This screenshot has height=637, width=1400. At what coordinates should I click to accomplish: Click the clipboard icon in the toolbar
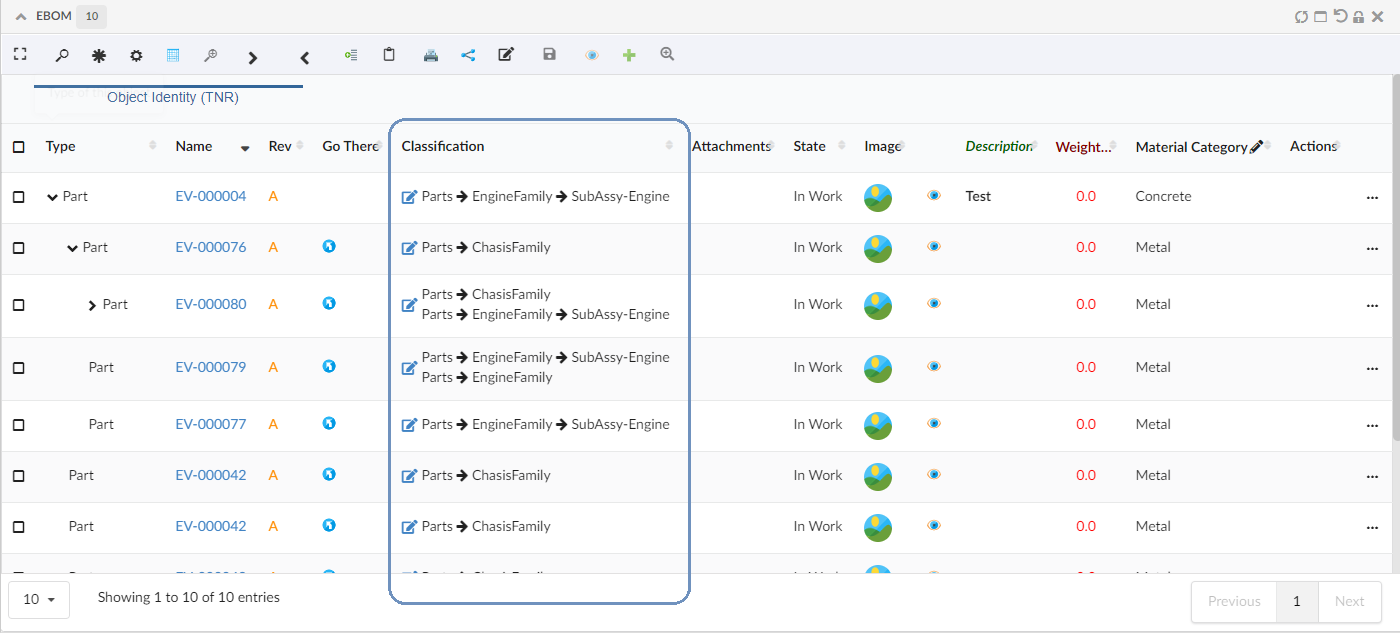389,55
